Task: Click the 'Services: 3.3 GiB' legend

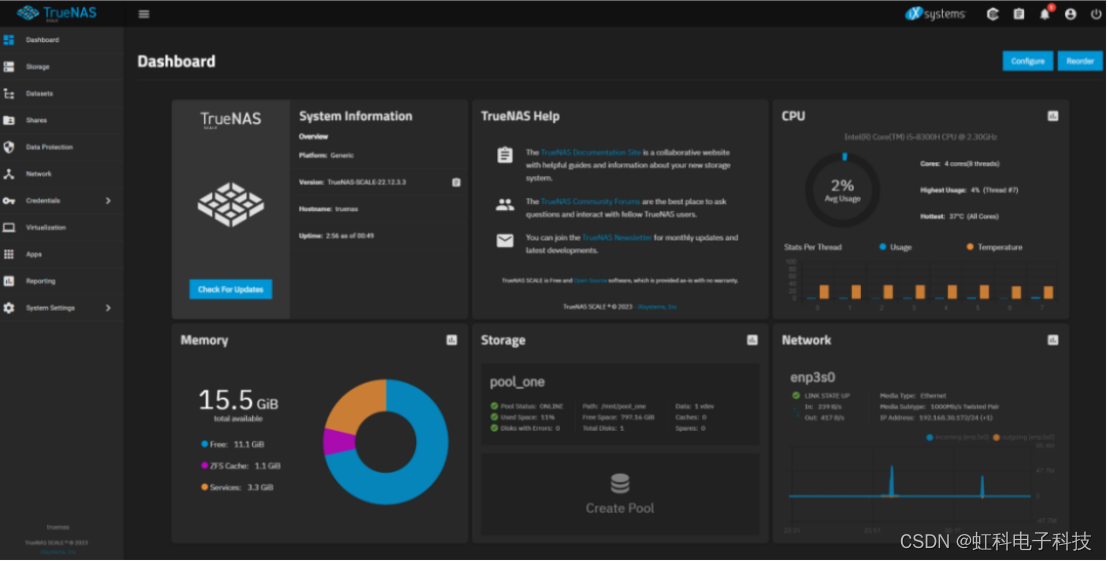Action: point(237,488)
